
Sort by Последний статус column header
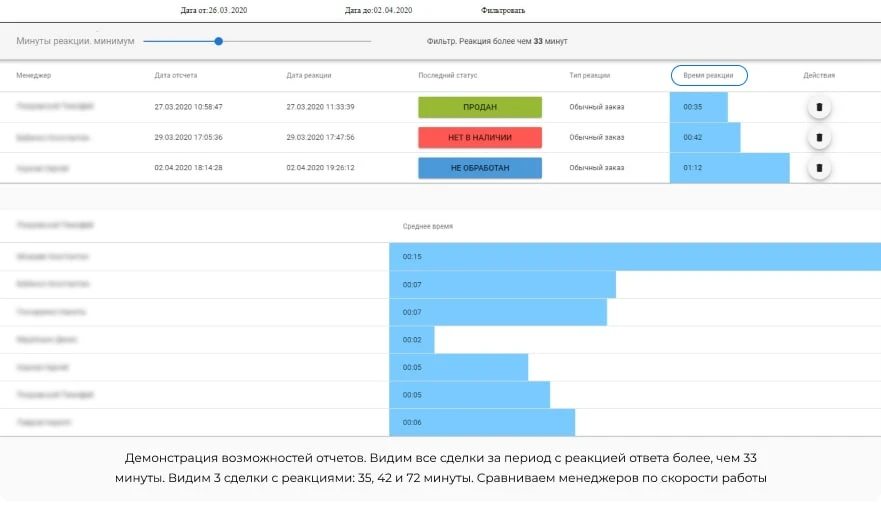(448, 75)
